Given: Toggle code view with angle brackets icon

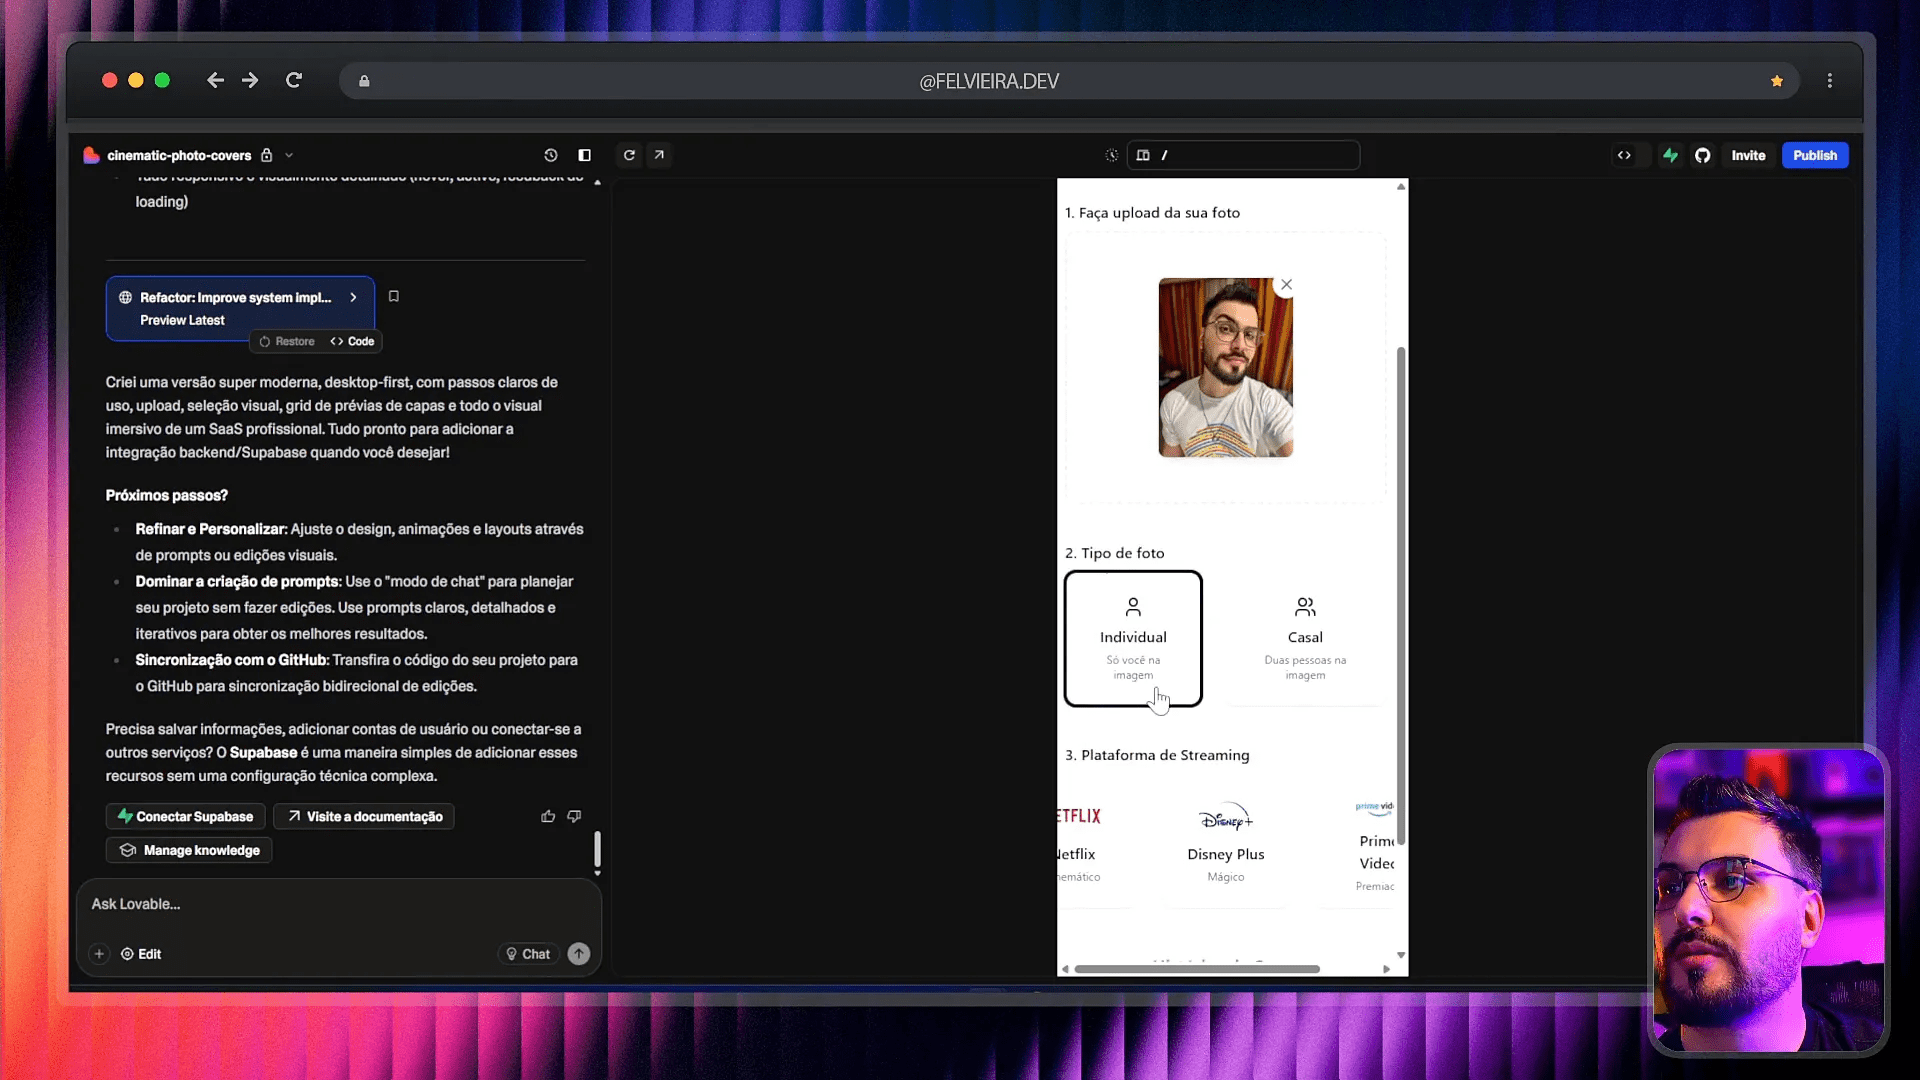Looking at the screenshot, I should (x=1624, y=155).
